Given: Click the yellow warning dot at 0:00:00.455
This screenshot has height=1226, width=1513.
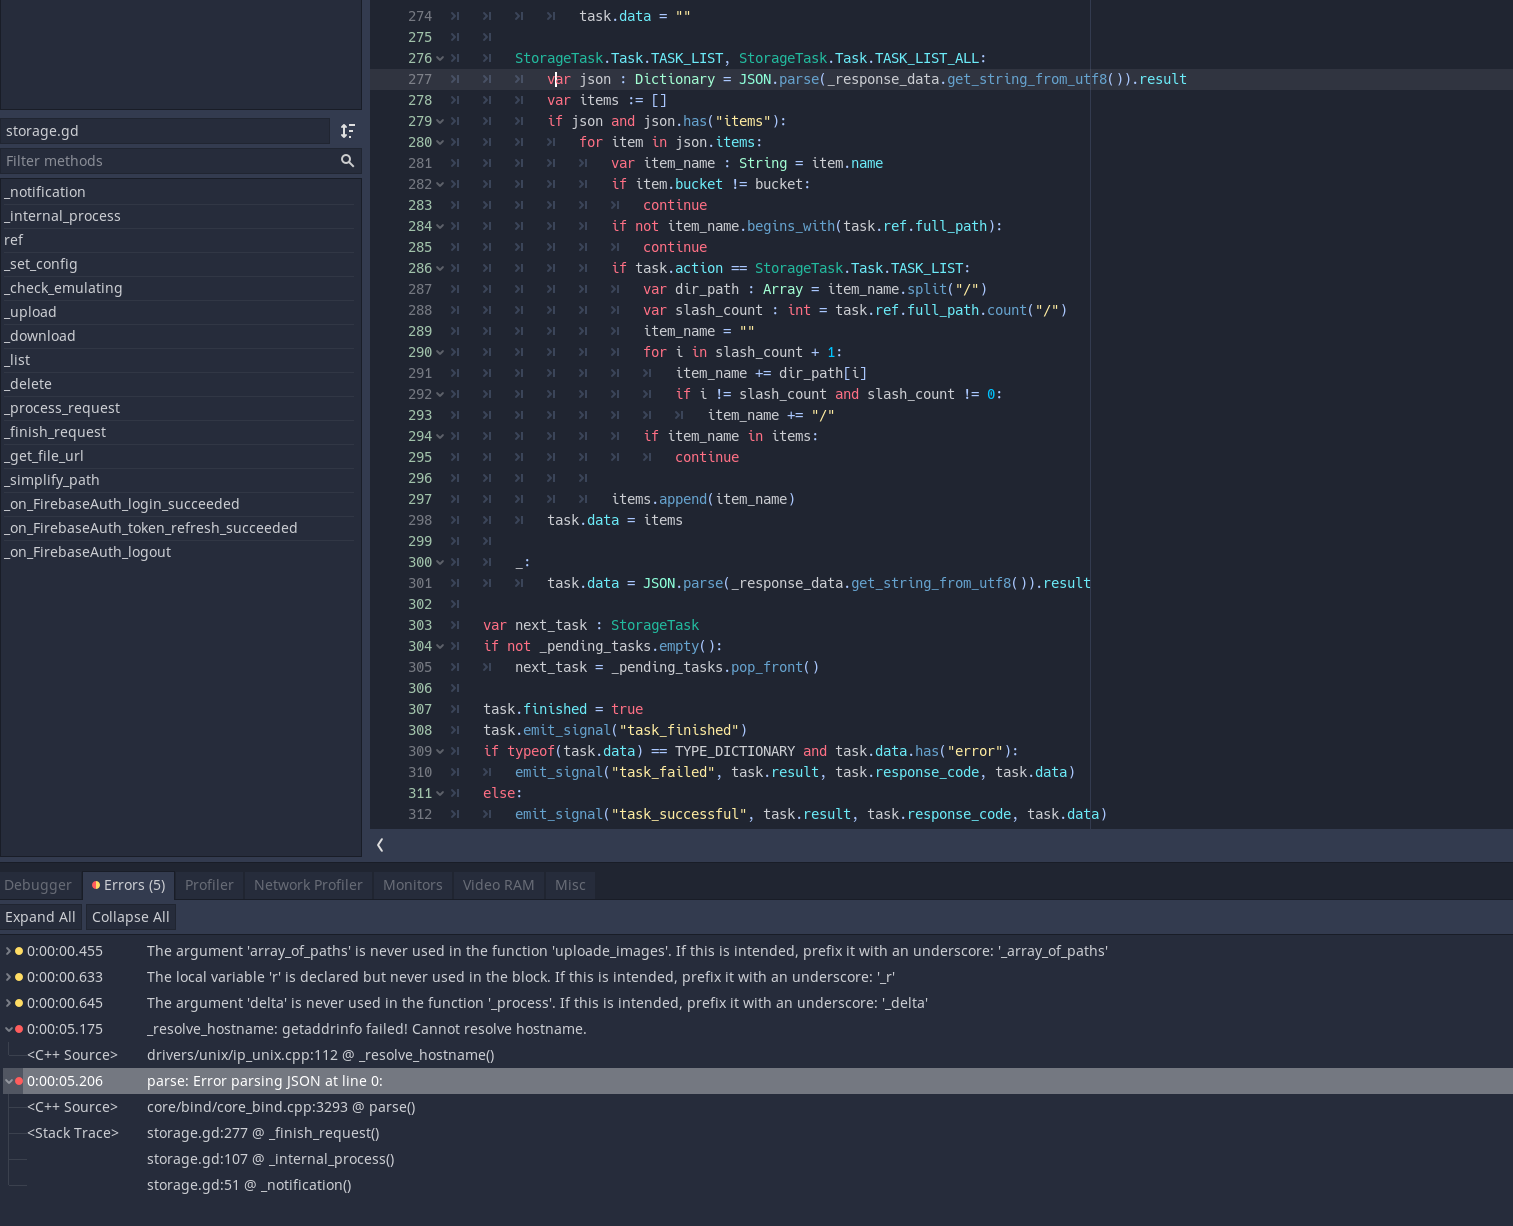Looking at the screenshot, I should [18, 950].
